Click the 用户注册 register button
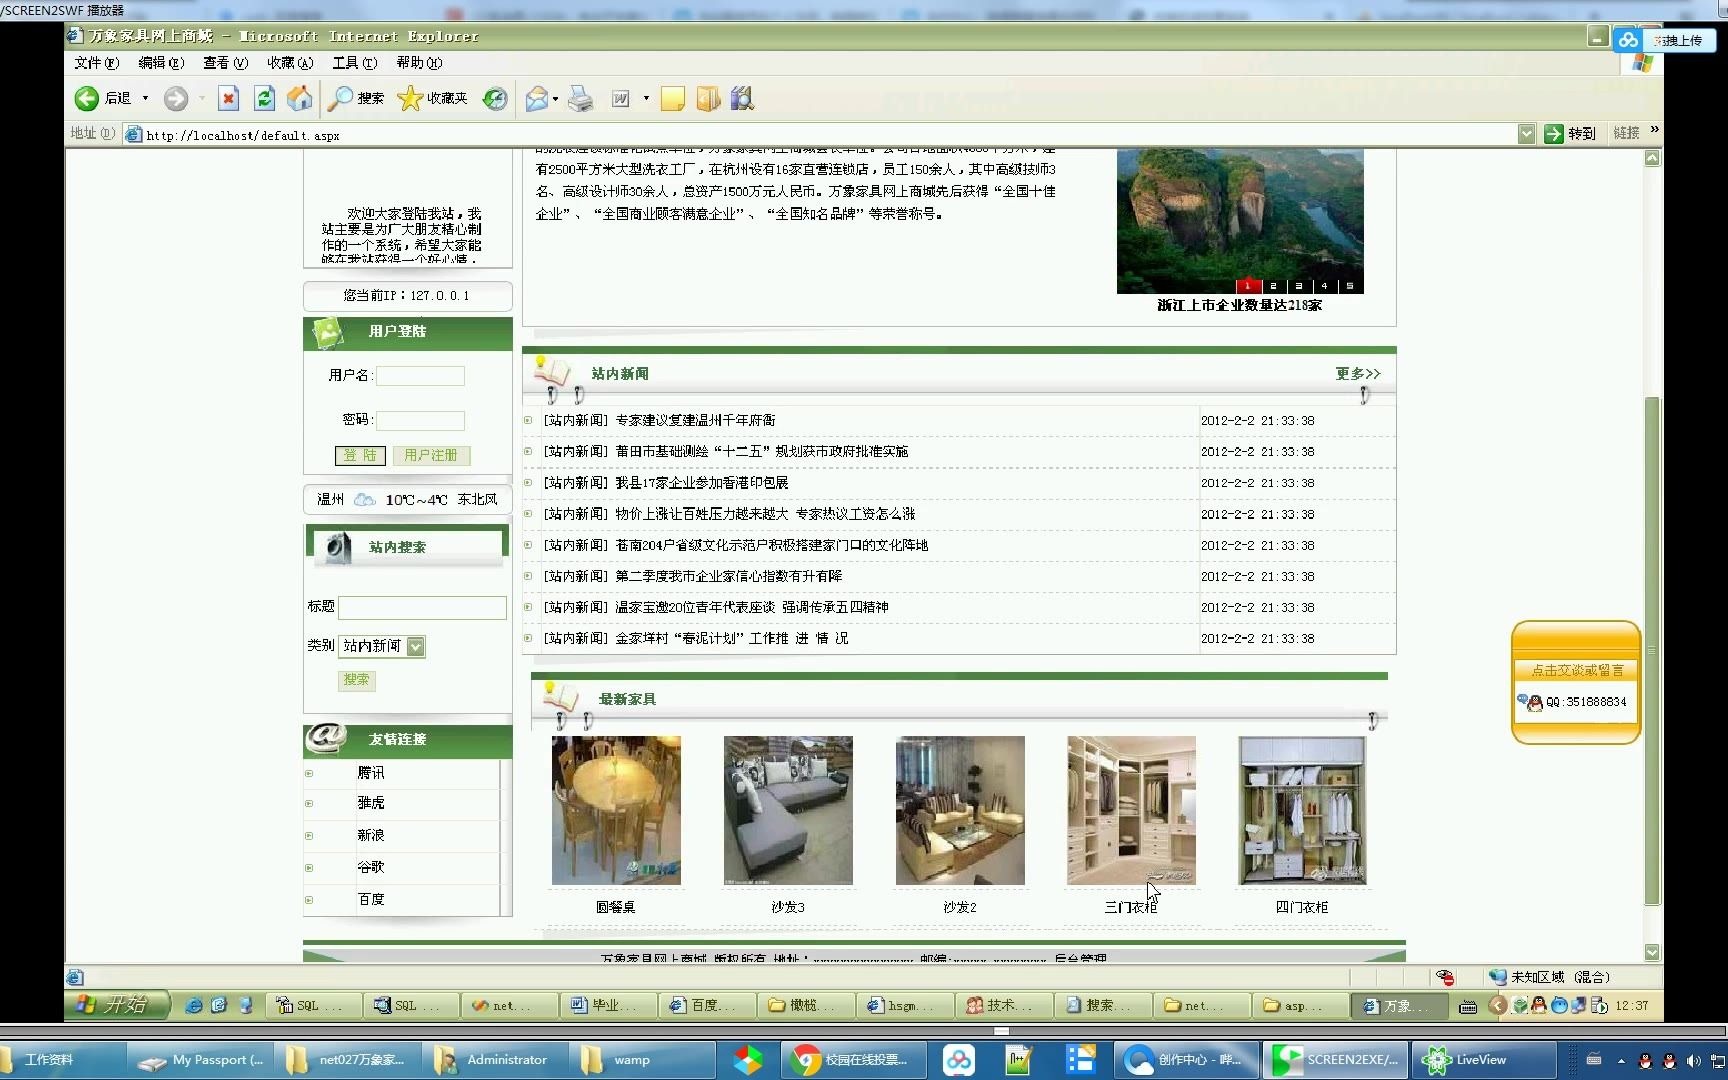Image resolution: width=1728 pixels, height=1080 pixels. (x=431, y=455)
